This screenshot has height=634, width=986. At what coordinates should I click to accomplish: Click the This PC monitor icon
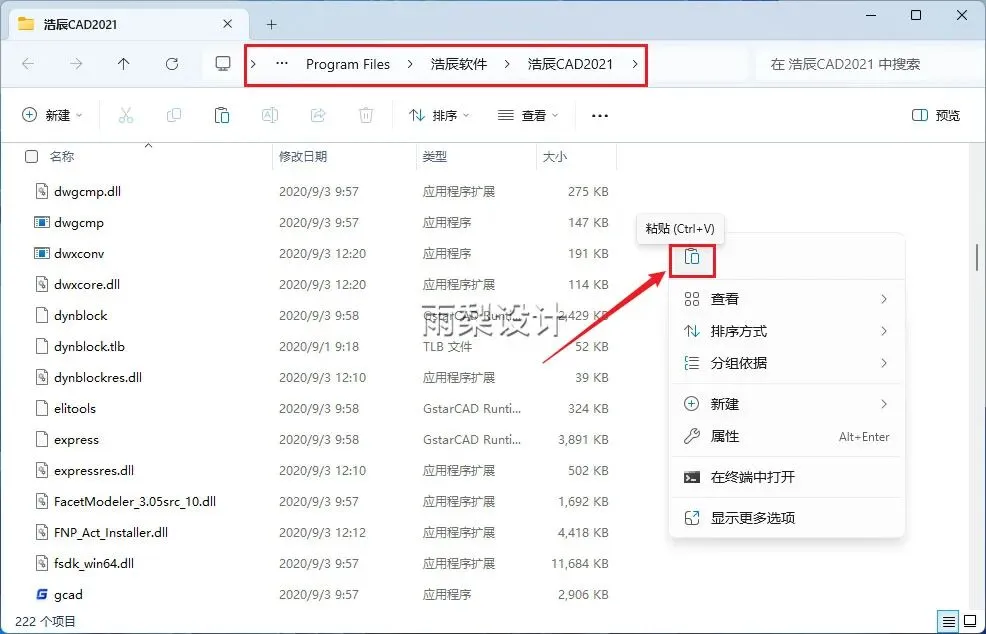click(x=223, y=64)
